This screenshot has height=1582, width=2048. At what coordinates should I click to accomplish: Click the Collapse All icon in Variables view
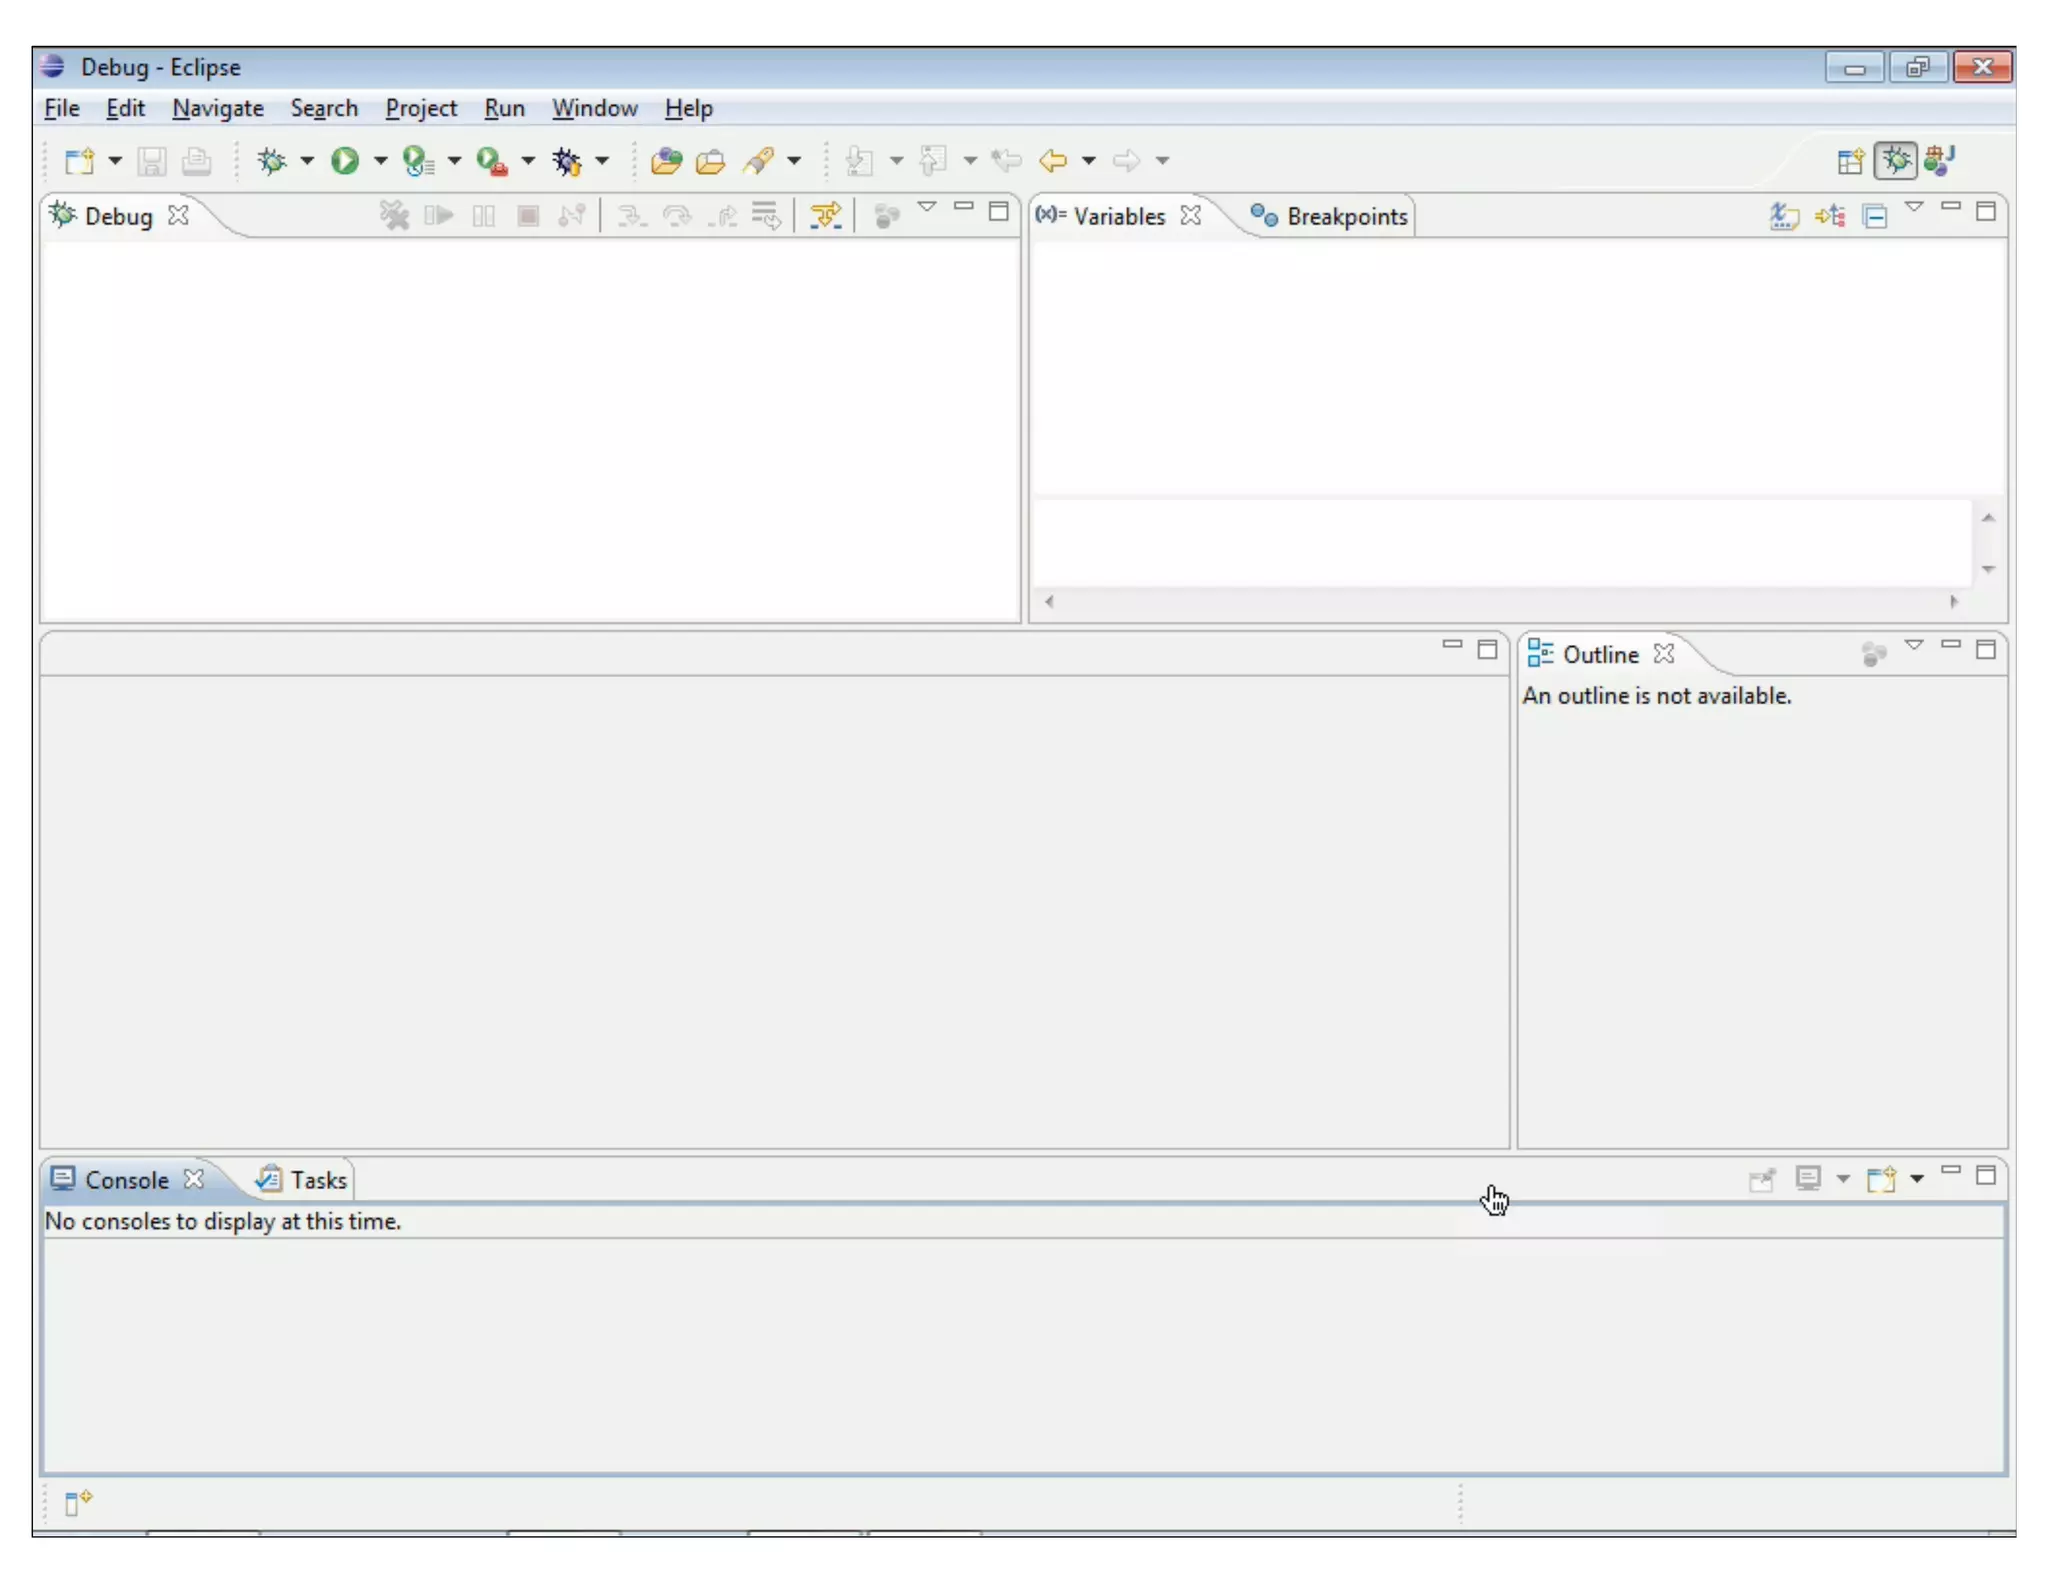[x=1875, y=215]
